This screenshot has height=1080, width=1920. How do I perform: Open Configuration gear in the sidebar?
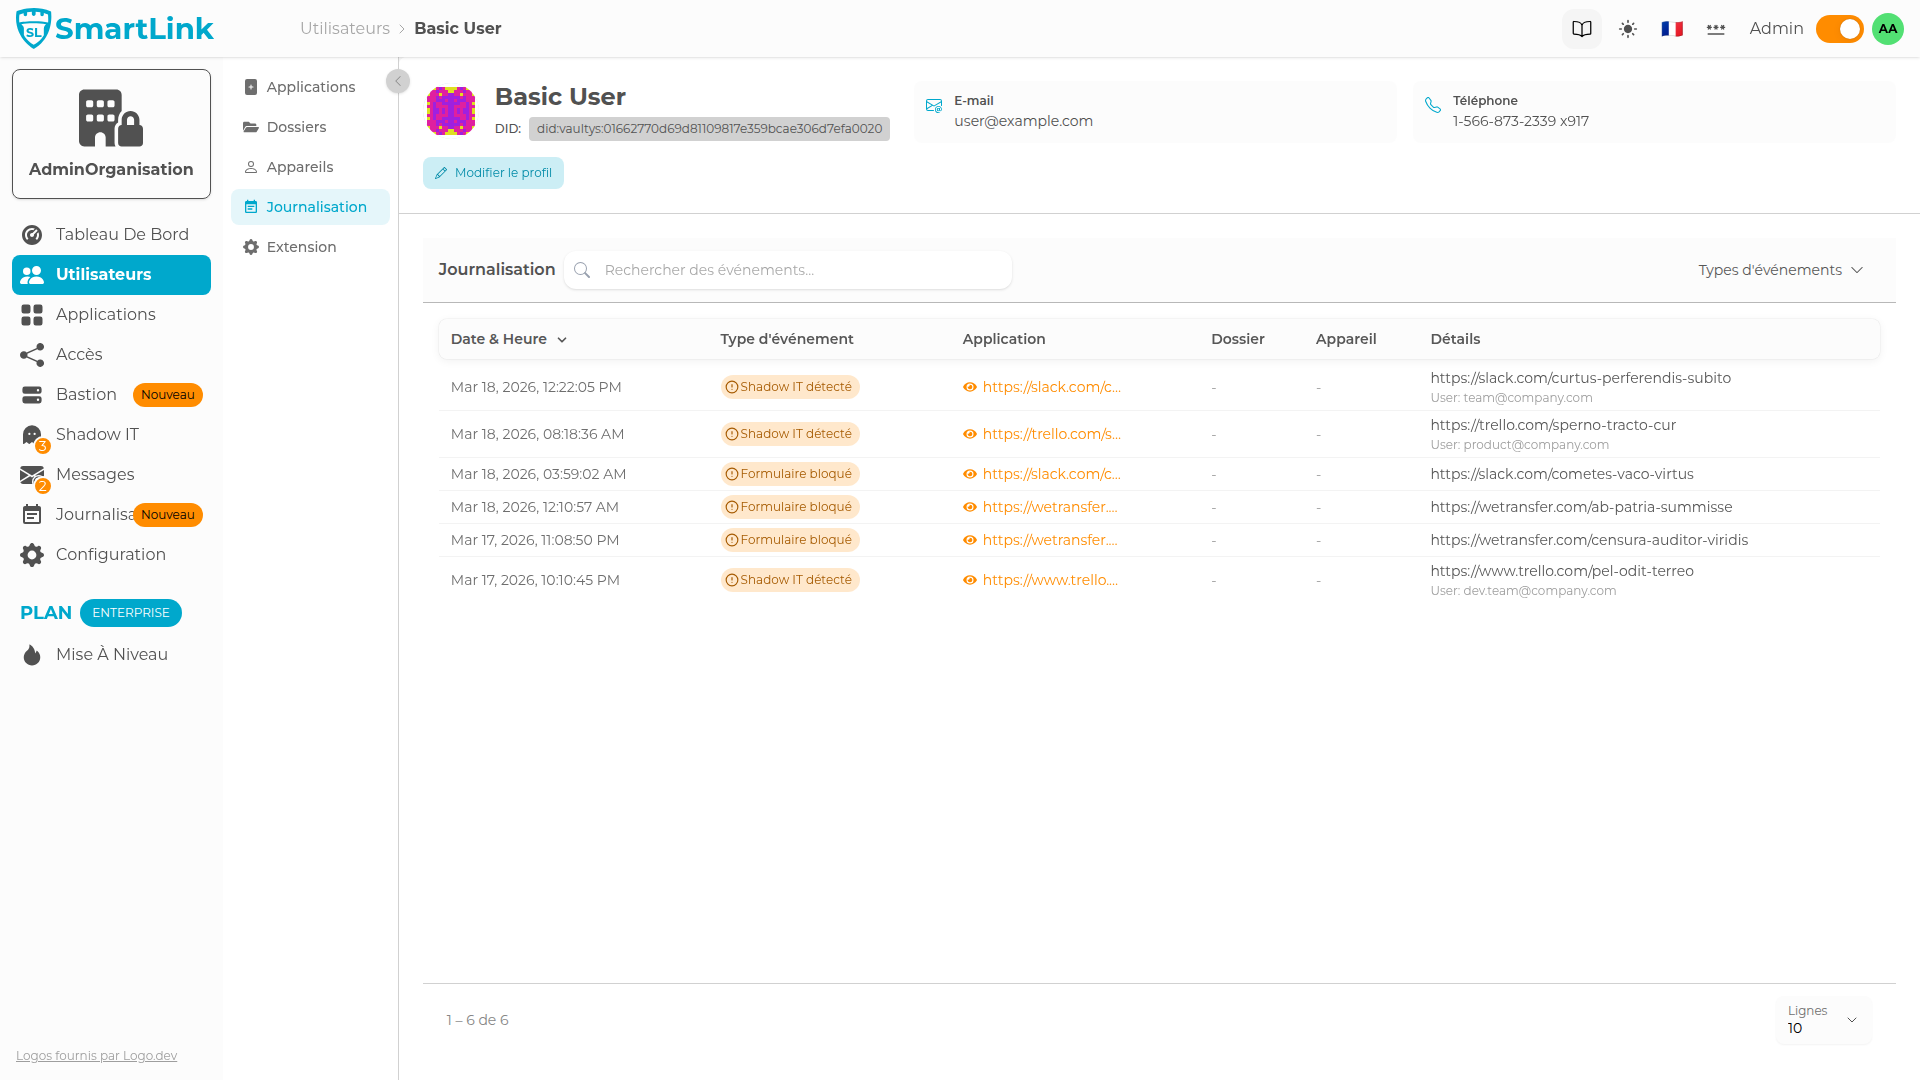point(31,554)
